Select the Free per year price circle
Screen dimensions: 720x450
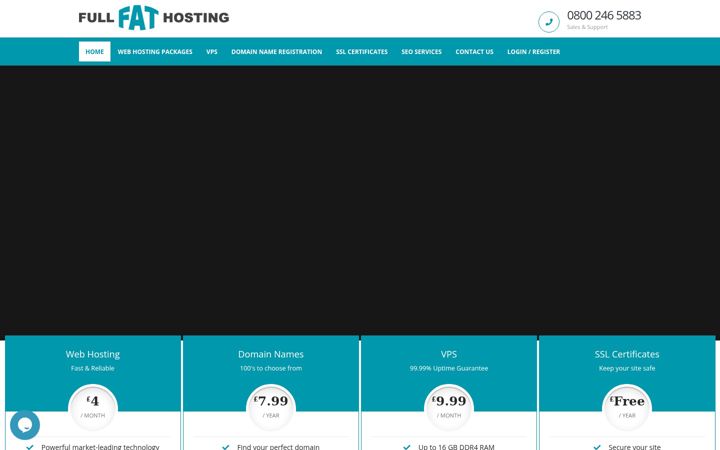627,407
